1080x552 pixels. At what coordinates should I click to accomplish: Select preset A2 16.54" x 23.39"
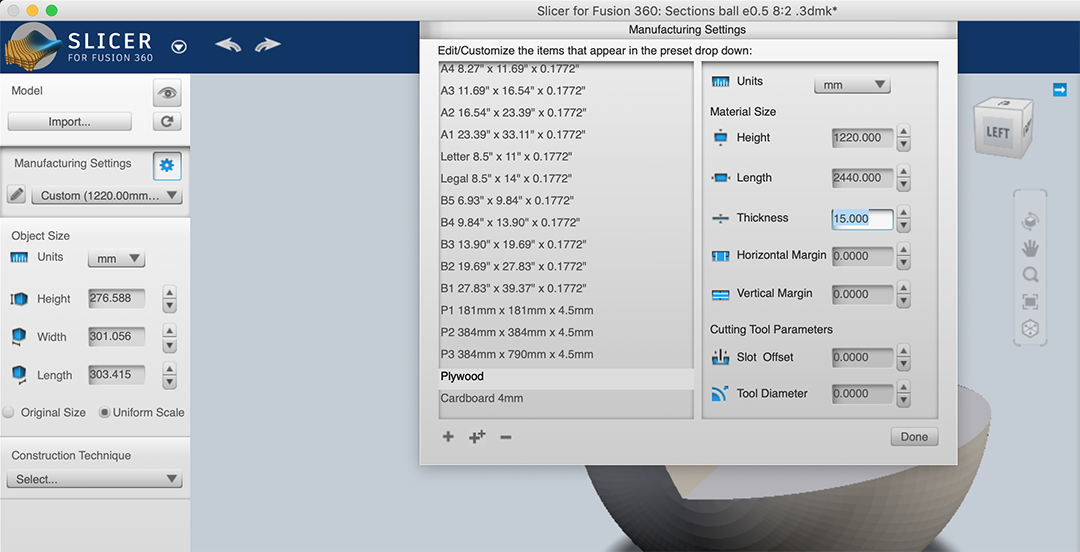(x=566, y=112)
